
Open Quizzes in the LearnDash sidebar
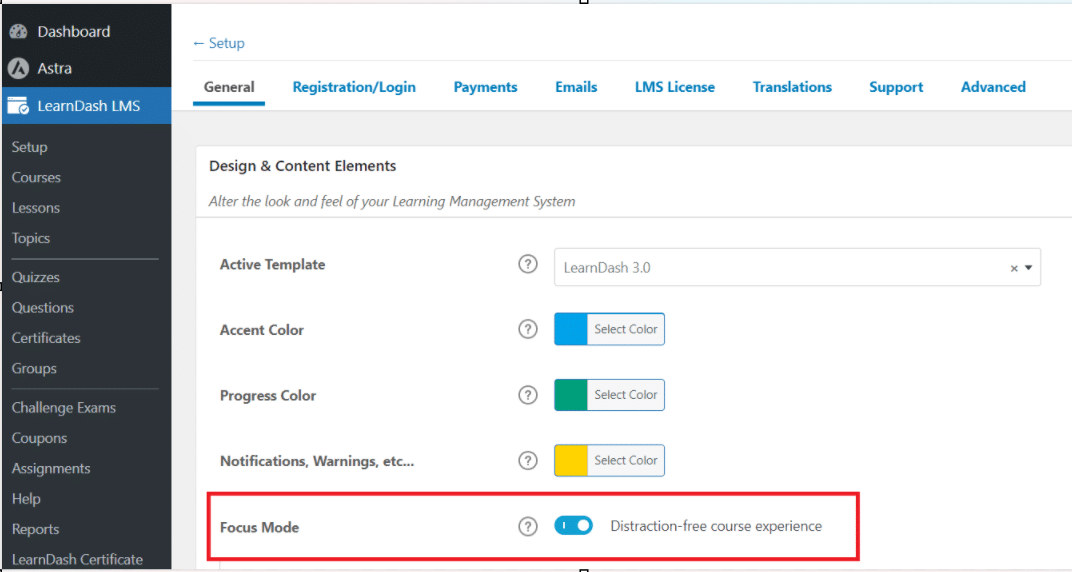pyautogui.click(x=36, y=277)
